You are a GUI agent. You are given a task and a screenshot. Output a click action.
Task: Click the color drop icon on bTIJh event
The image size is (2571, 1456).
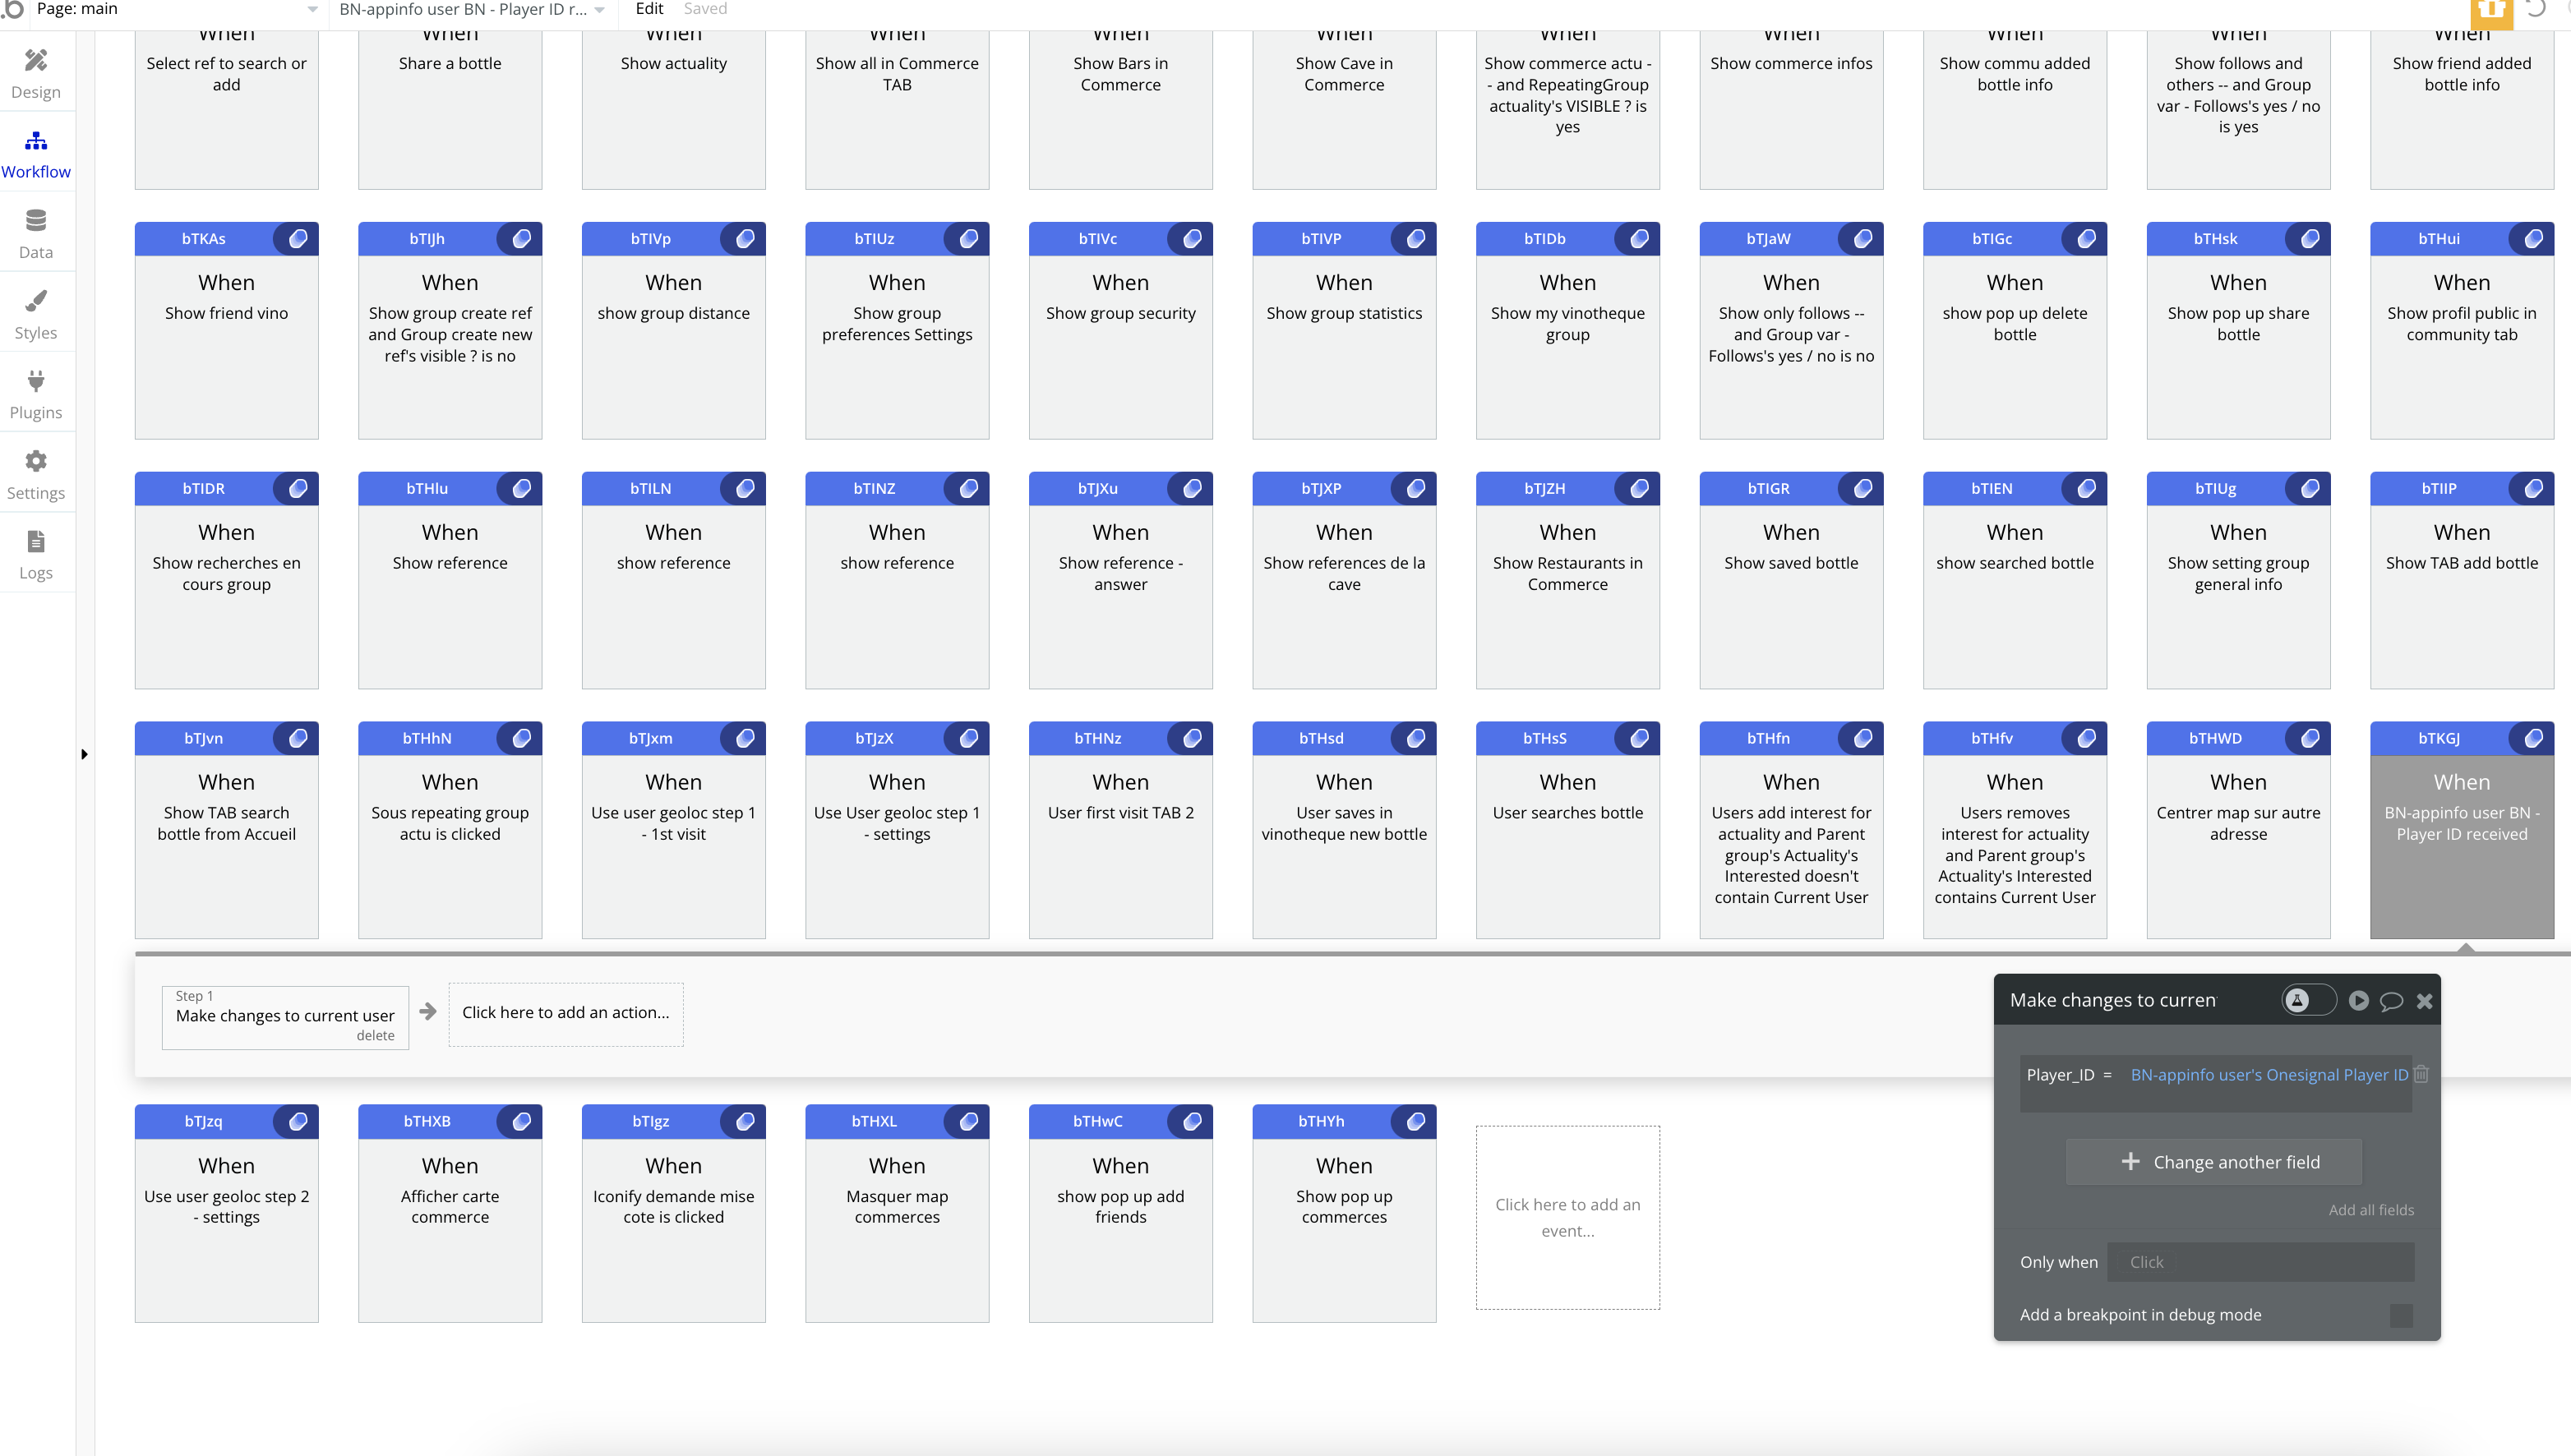[x=521, y=238]
